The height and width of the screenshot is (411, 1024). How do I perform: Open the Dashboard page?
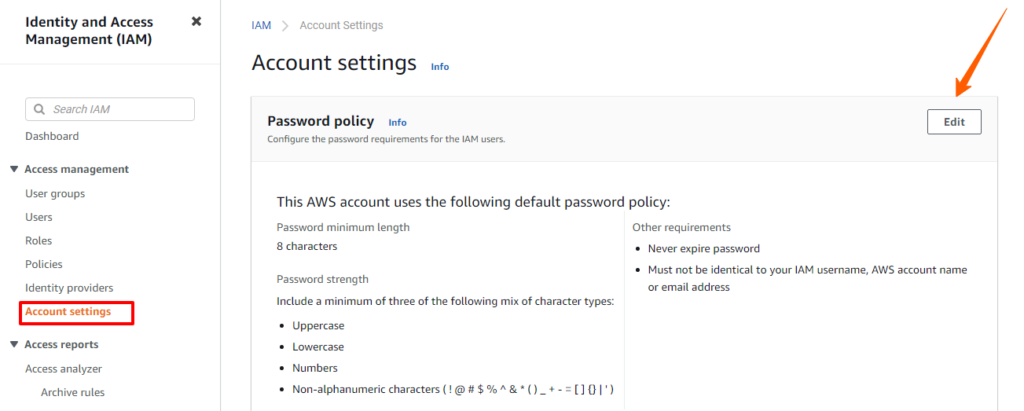[x=52, y=136]
